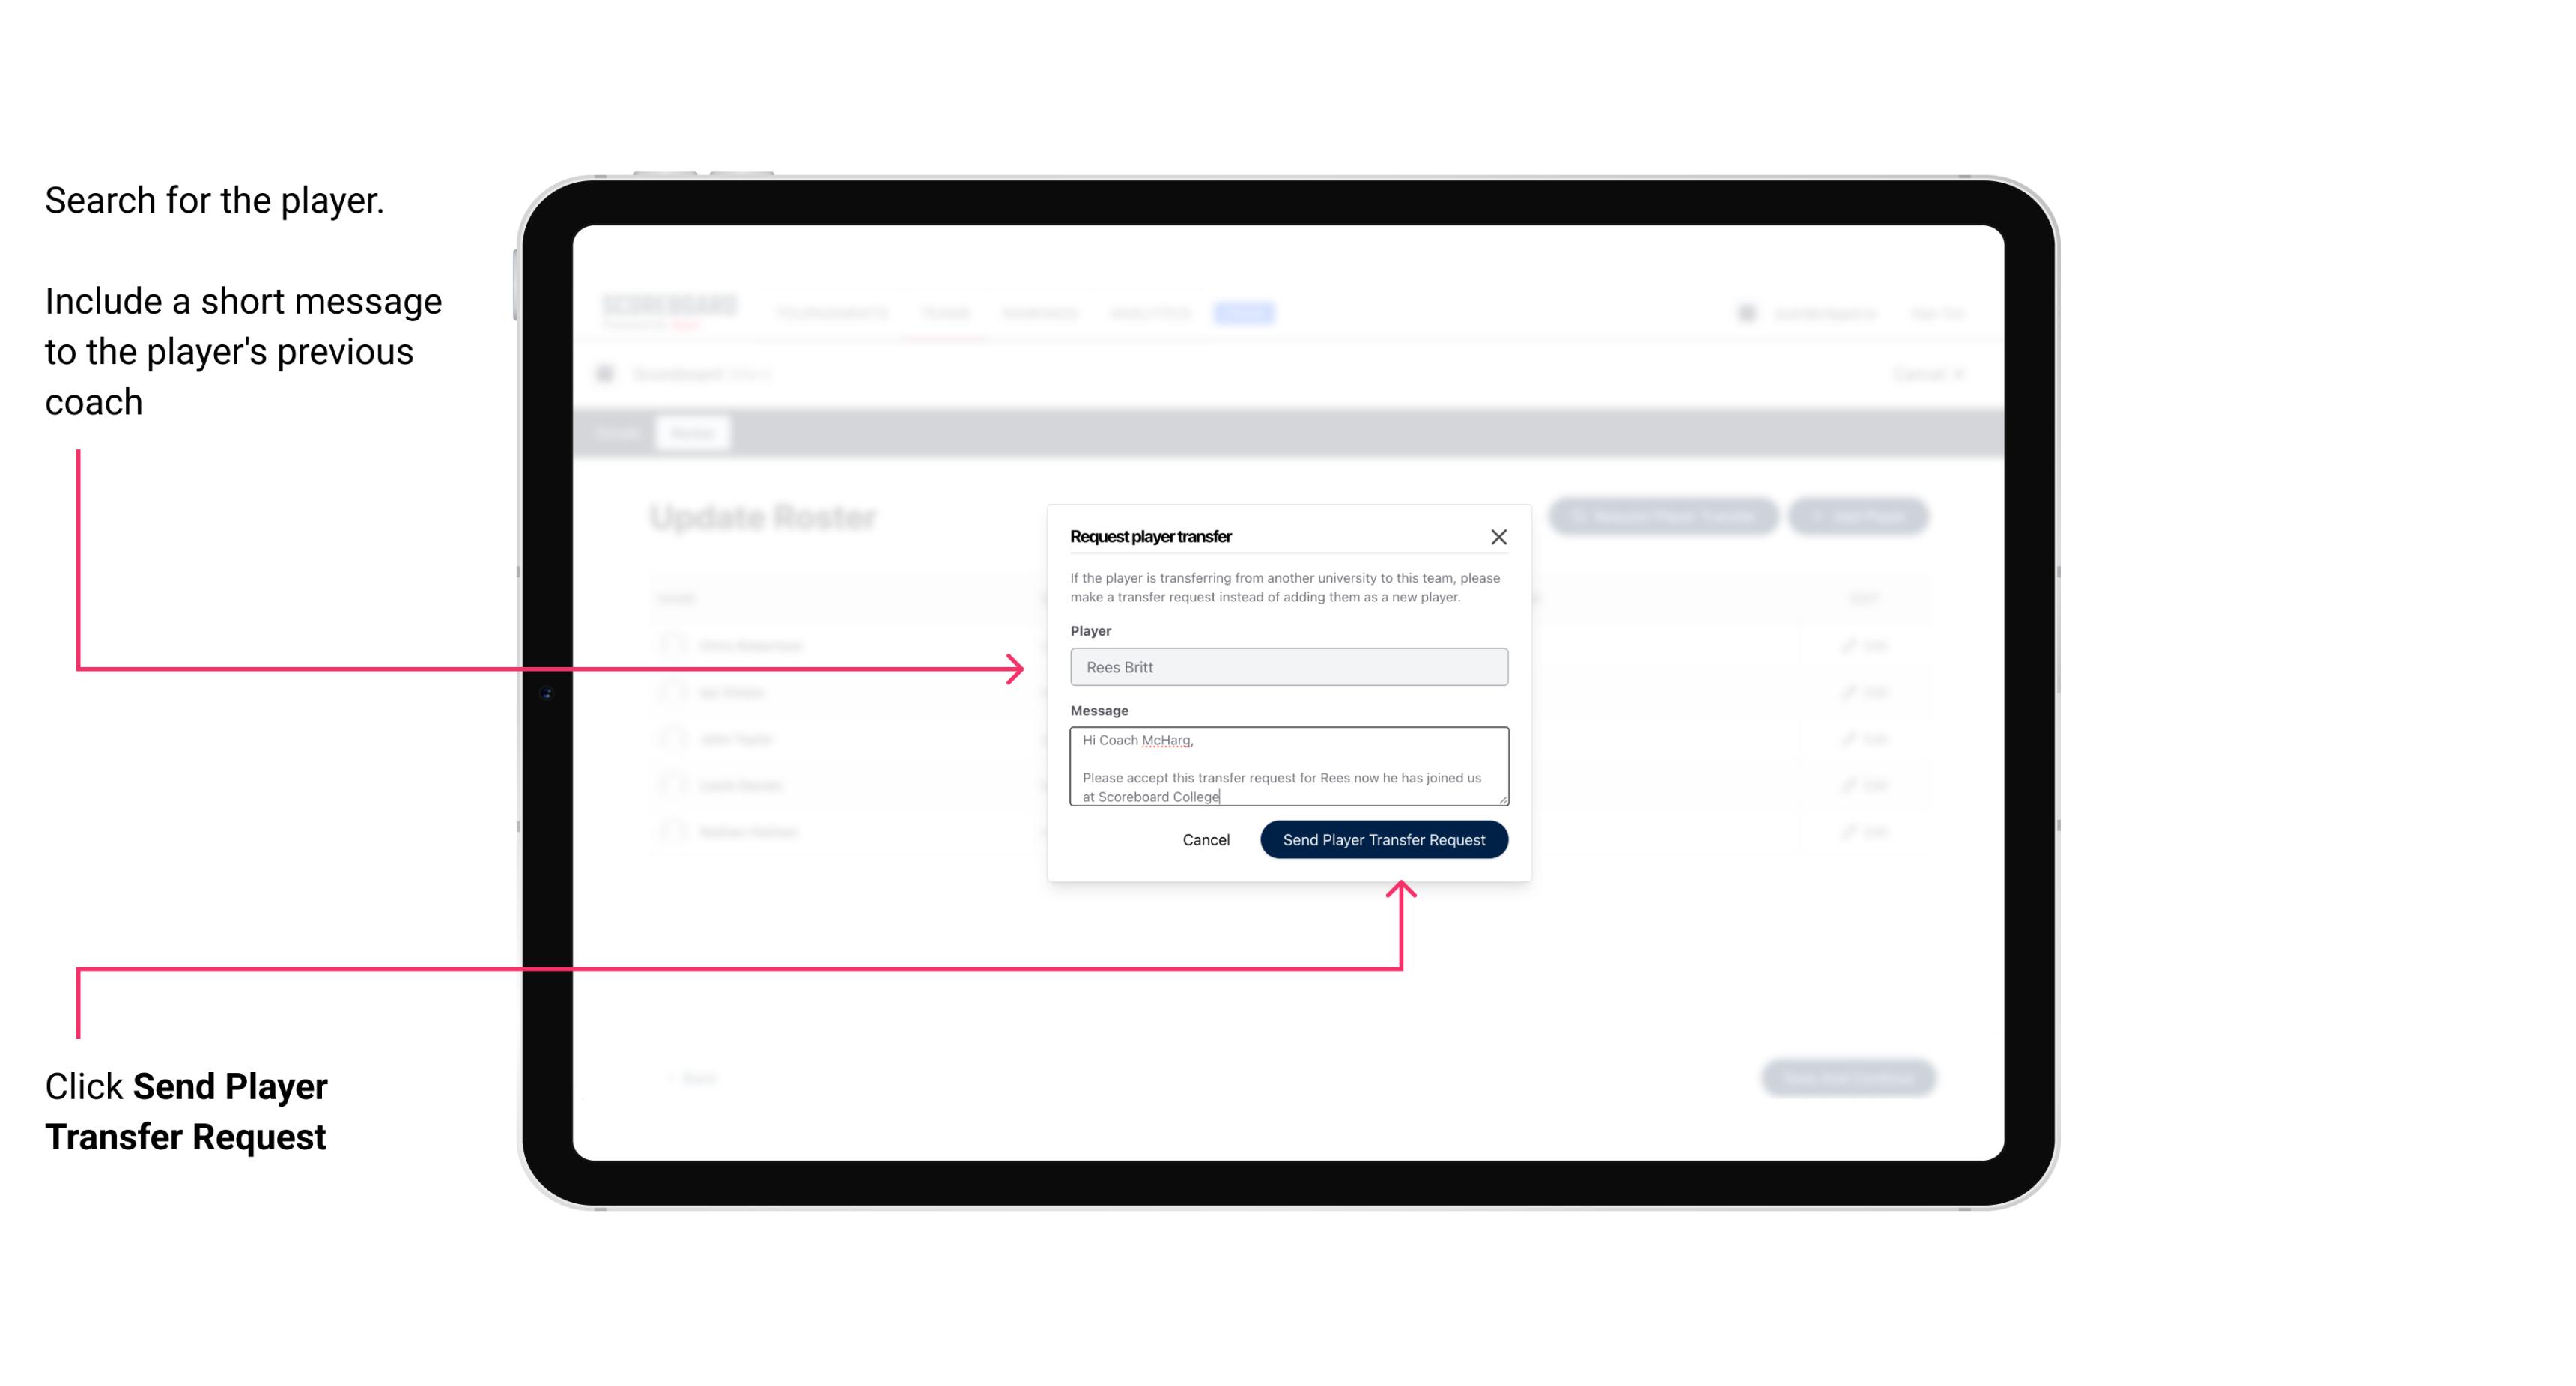Click the transfer request modal icon
This screenshot has height=1386, width=2576.
point(1499,536)
